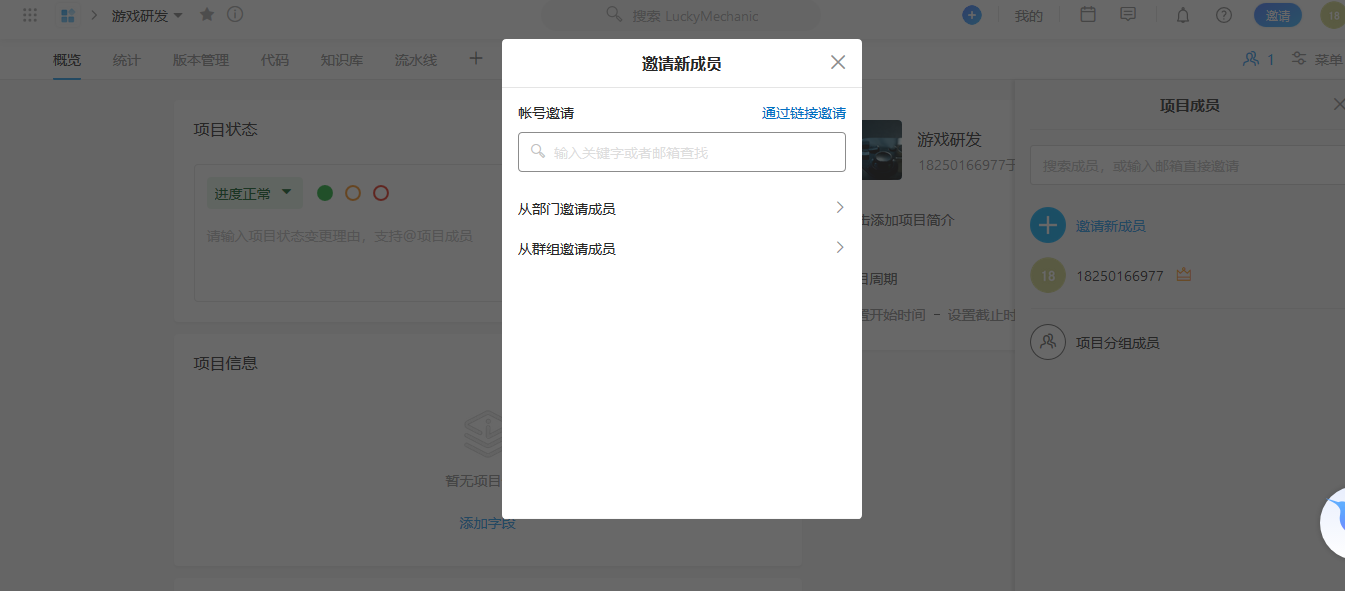Click the 添加字段 link in project info

point(486,522)
